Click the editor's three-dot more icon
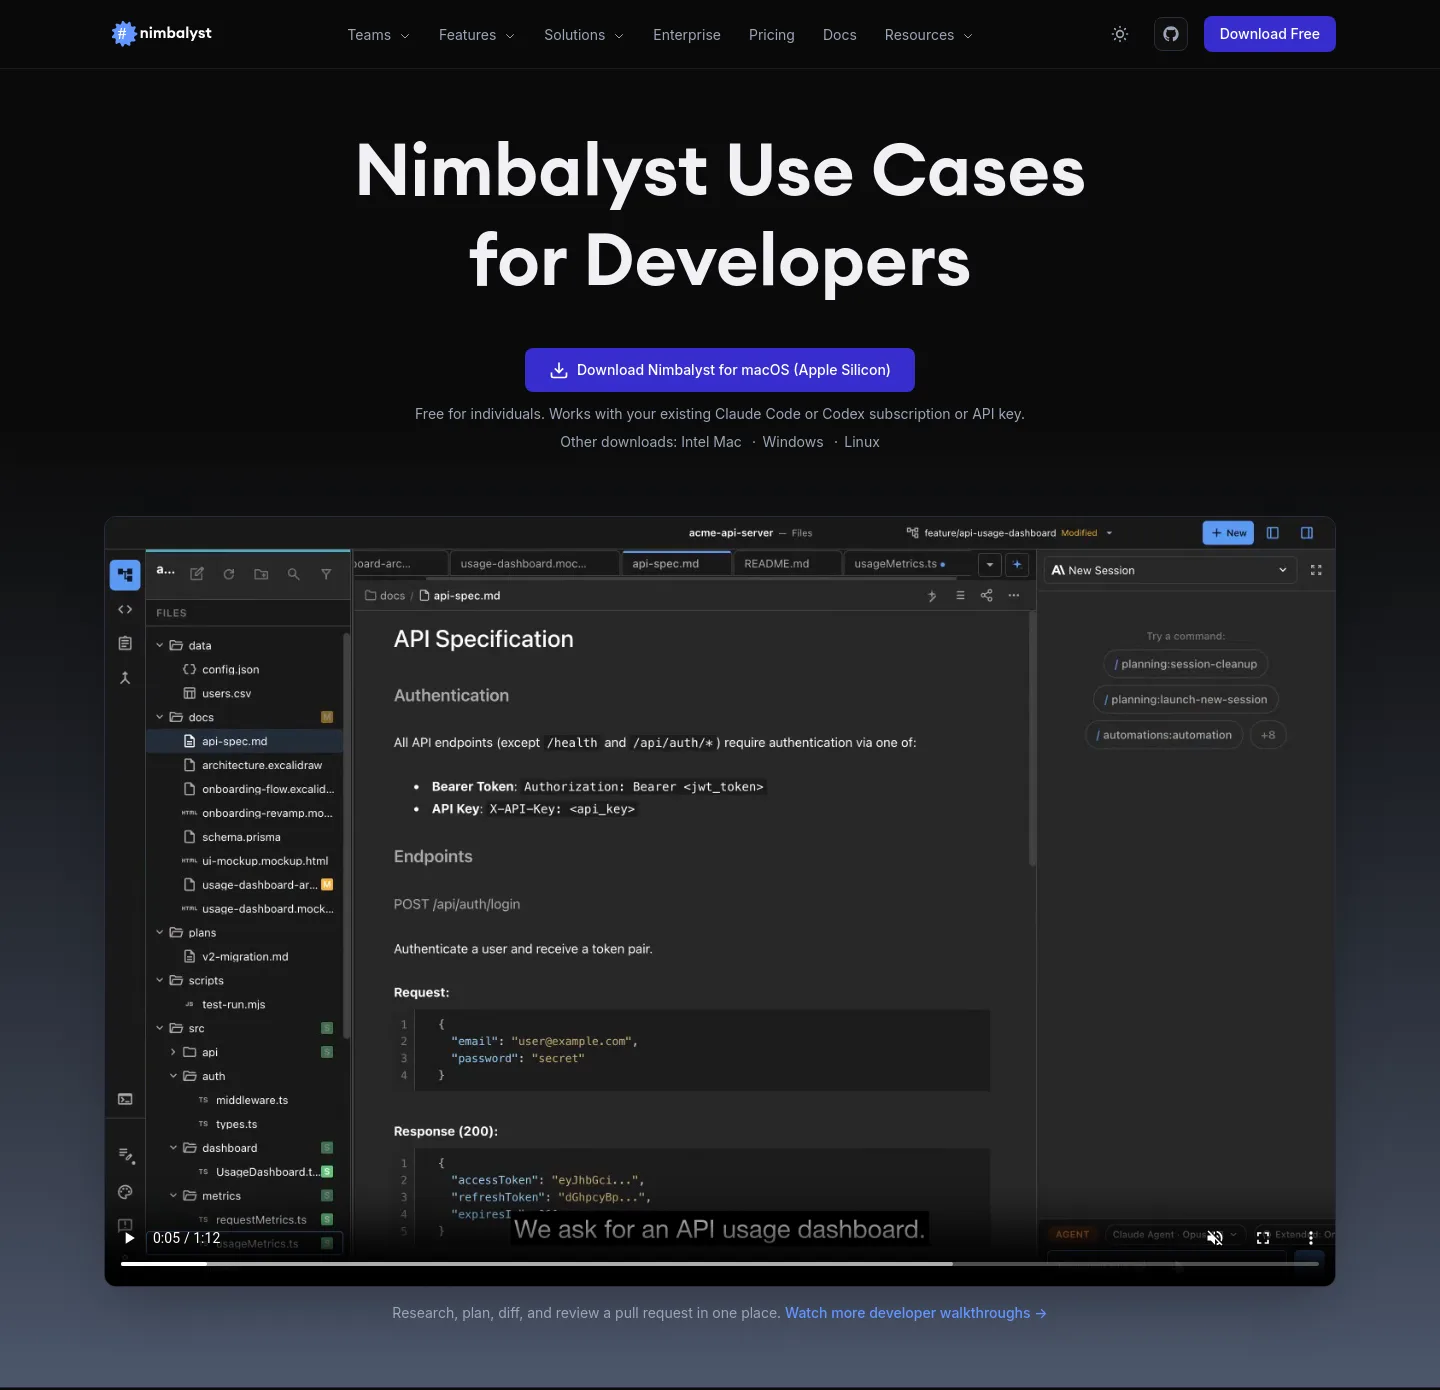The width and height of the screenshot is (1440, 1390). (x=1014, y=595)
